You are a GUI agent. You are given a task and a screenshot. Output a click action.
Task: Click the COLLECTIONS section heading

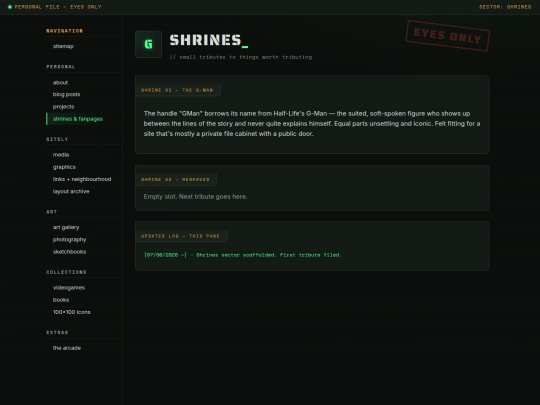pyautogui.click(x=66, y=272)
